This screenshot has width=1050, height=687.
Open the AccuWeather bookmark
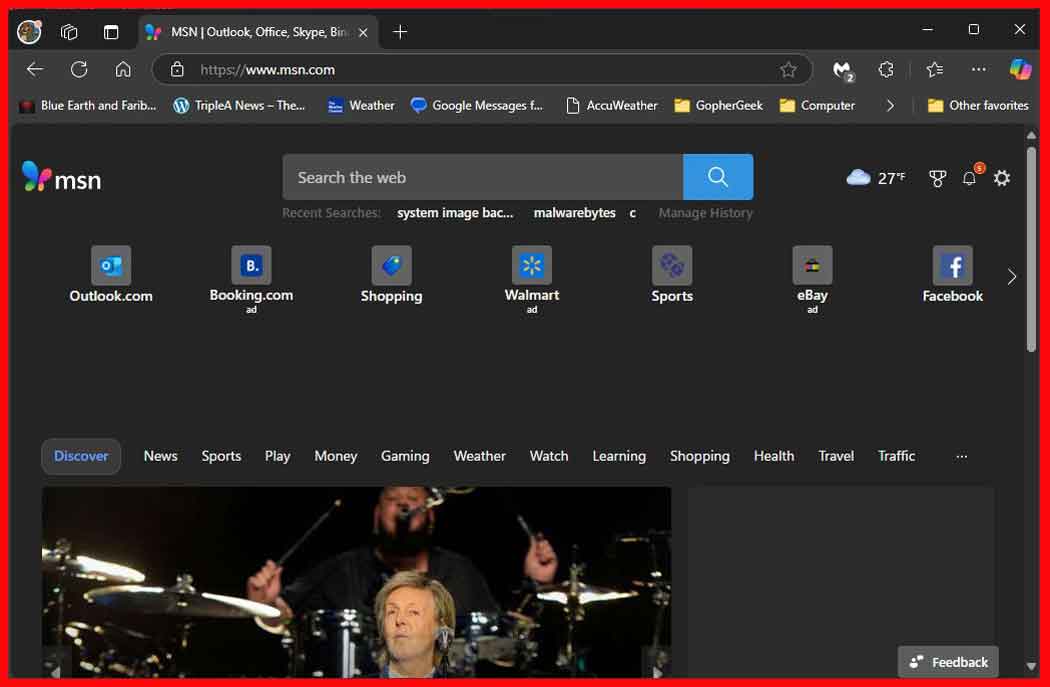coord(612,106)
